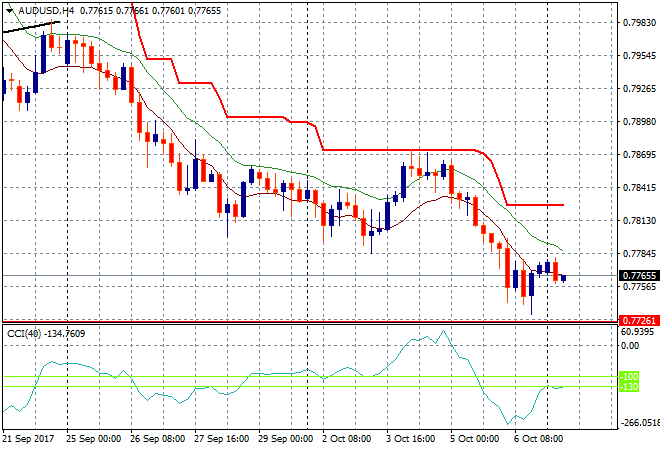This screenshot has height=450, width=660.
Task: Click the 29 Sep 00:00 time label
Action: coord(285,439)
